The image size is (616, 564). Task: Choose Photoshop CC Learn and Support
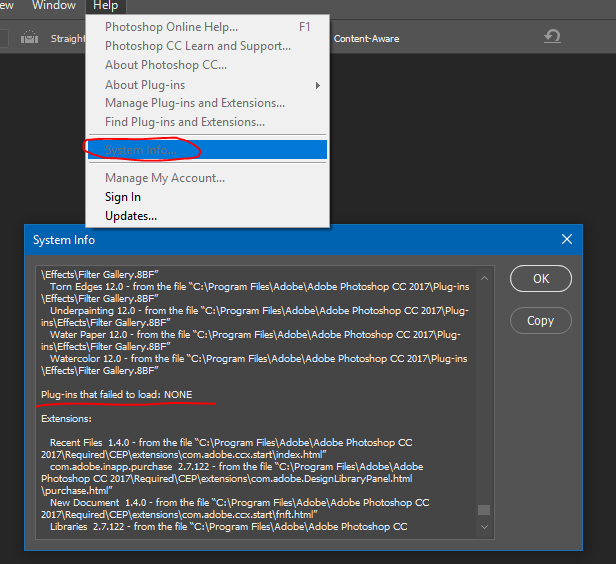pyautogui.click(x=207, y=46)
